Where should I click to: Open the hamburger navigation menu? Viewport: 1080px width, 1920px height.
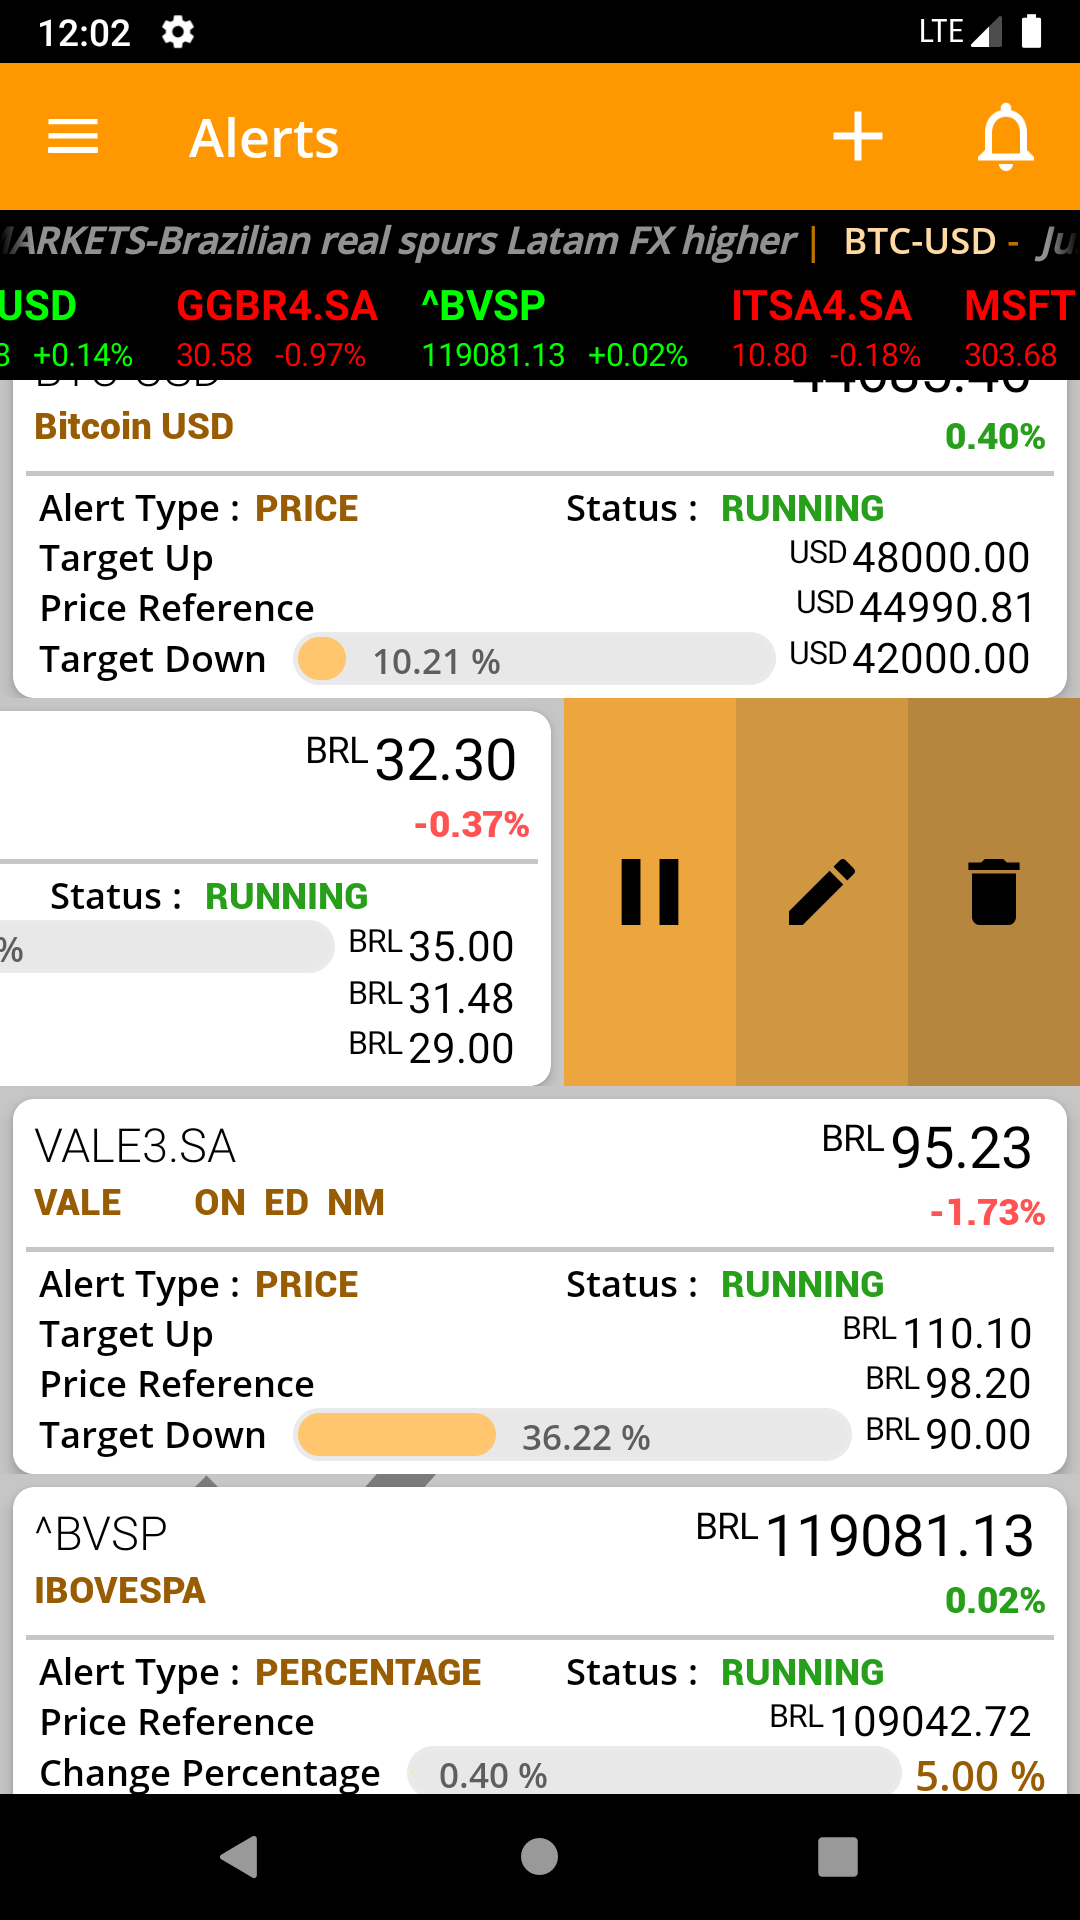73,137
